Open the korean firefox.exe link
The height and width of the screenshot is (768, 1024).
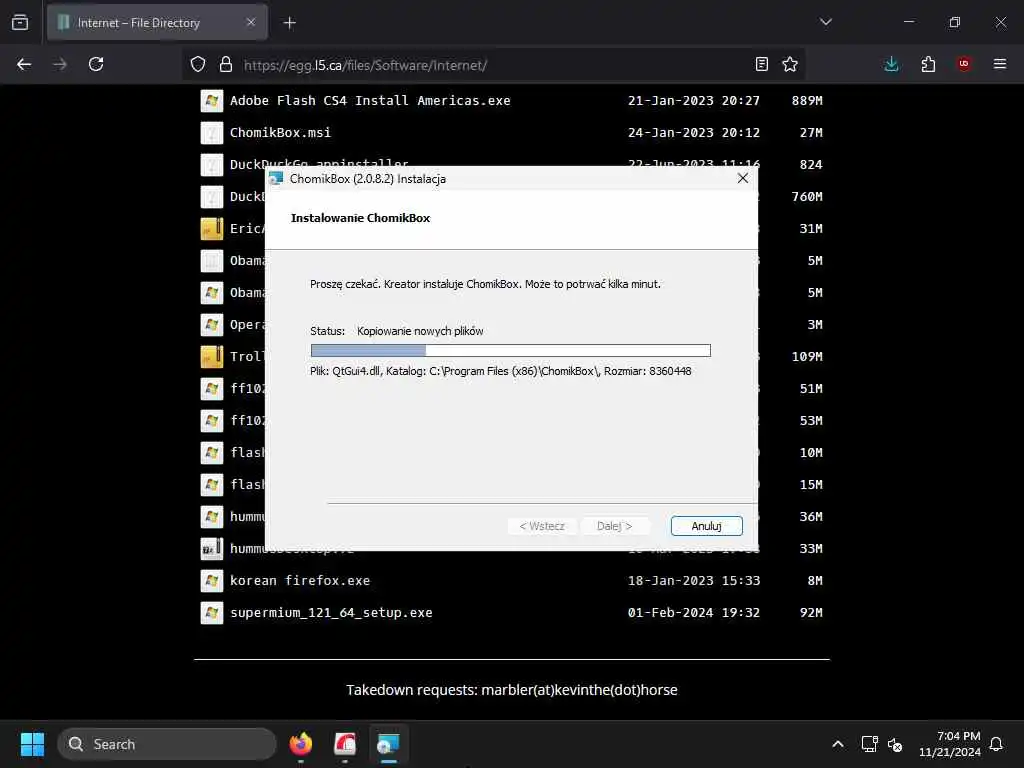[x=300, y=581]
